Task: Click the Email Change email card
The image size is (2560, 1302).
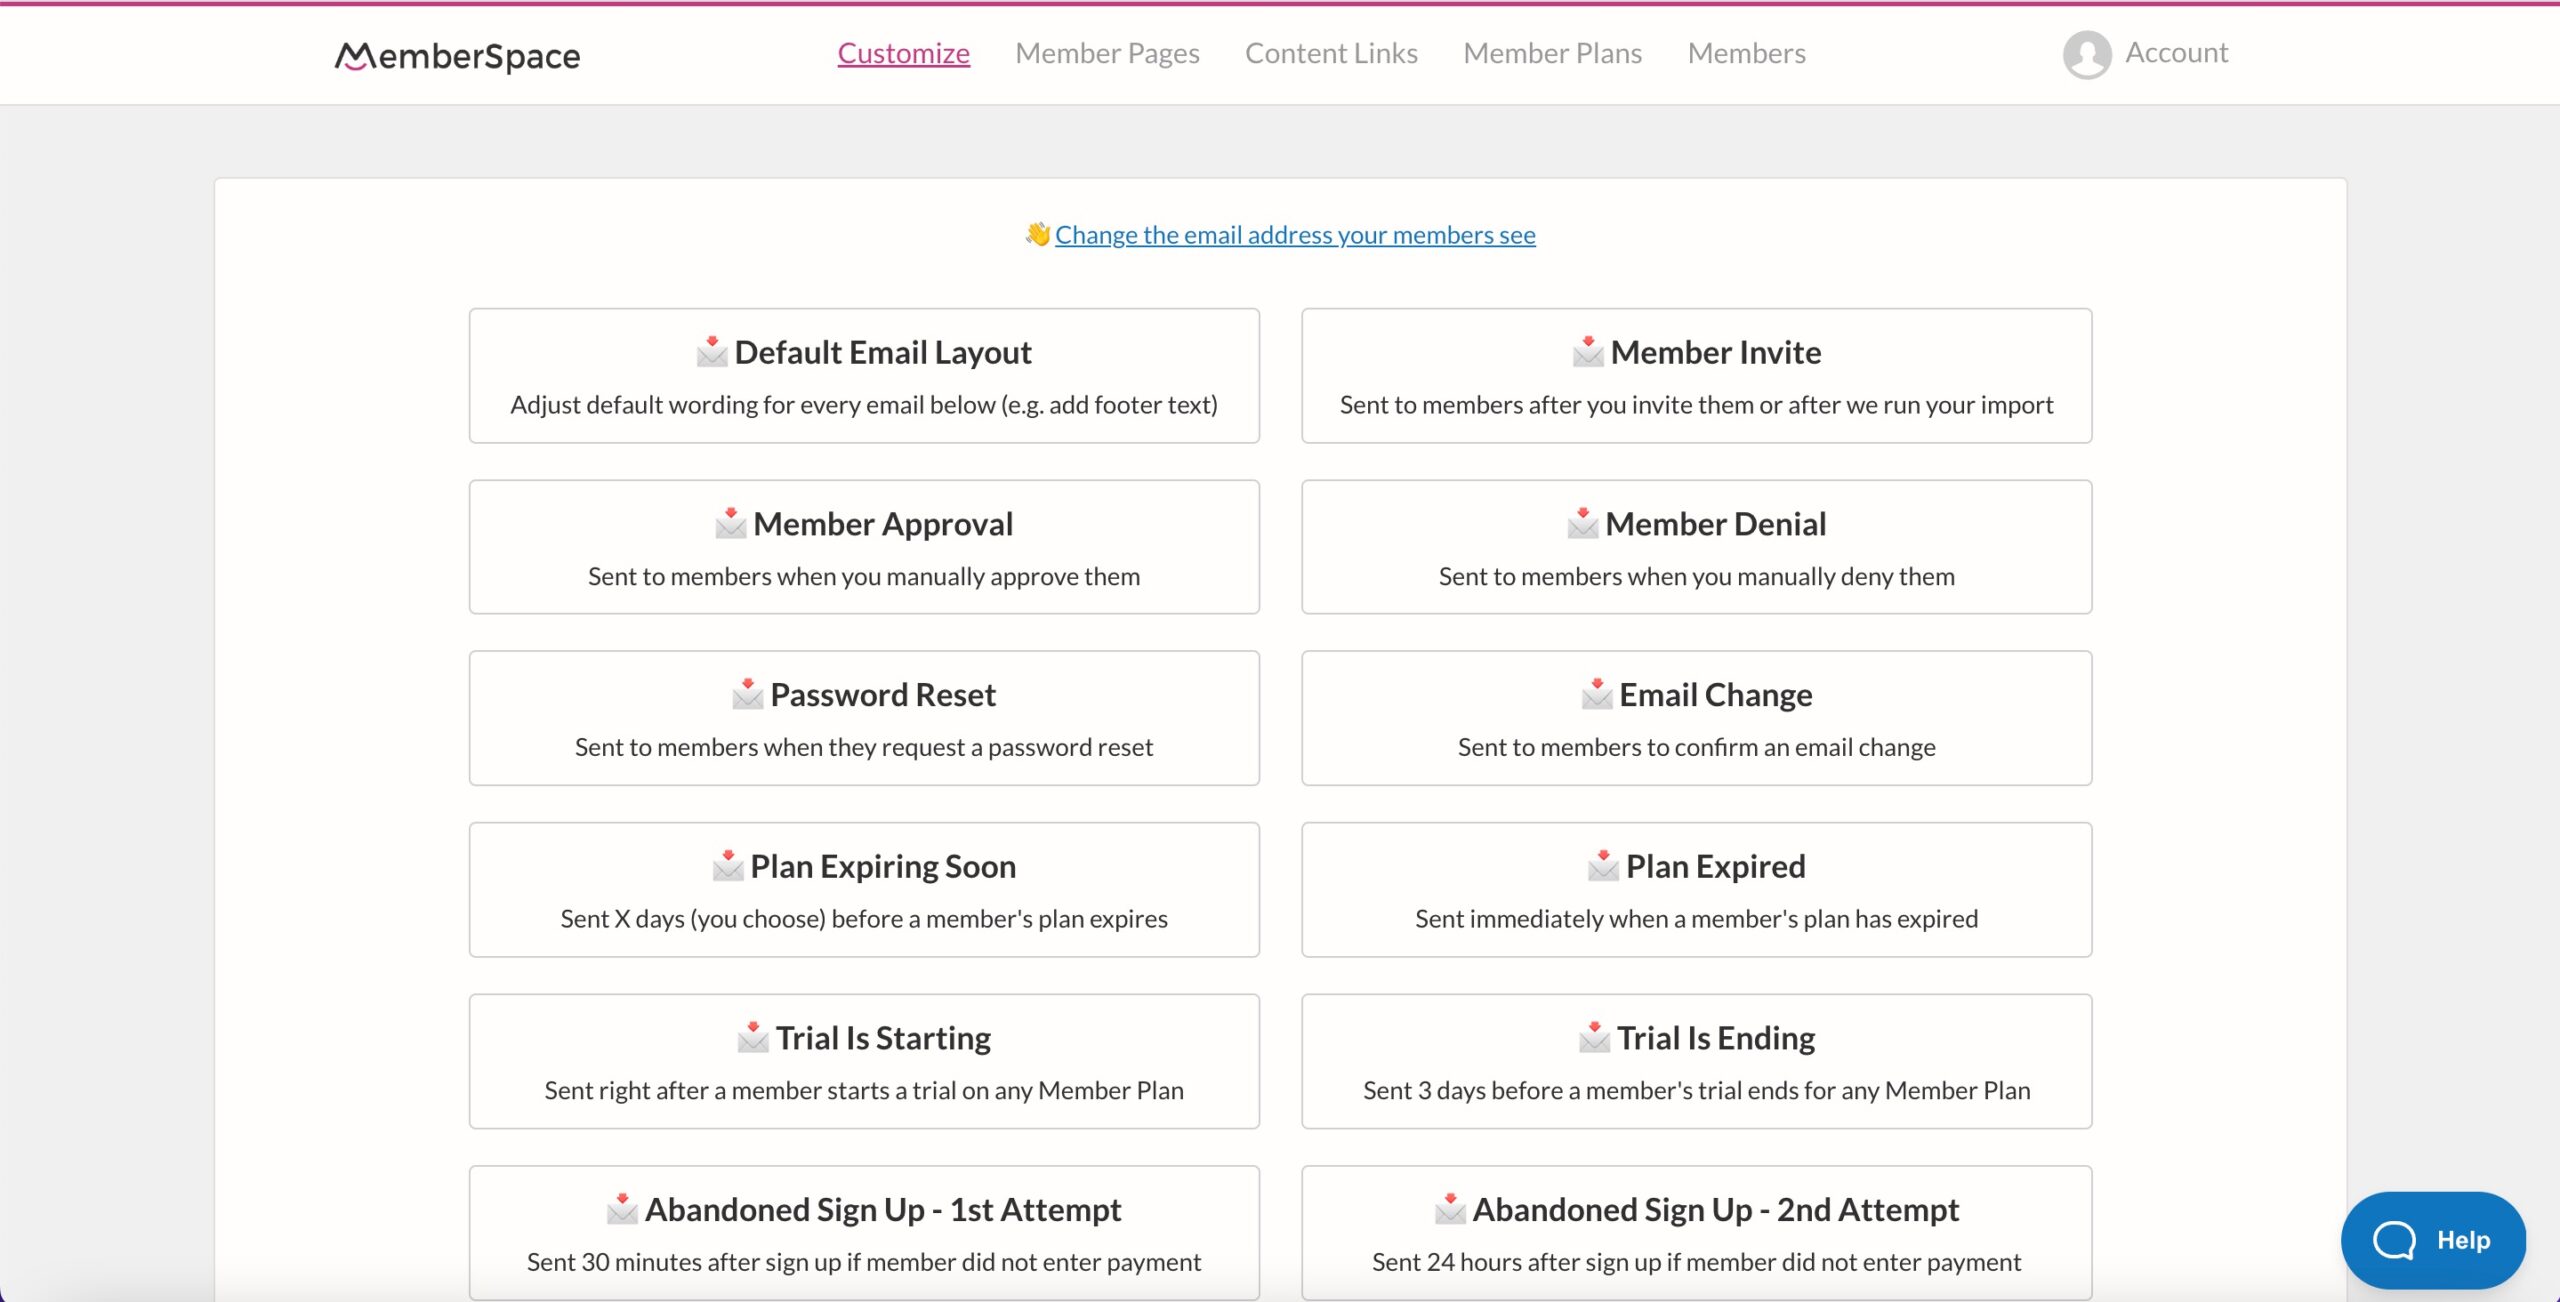Action: point(1697,716)
